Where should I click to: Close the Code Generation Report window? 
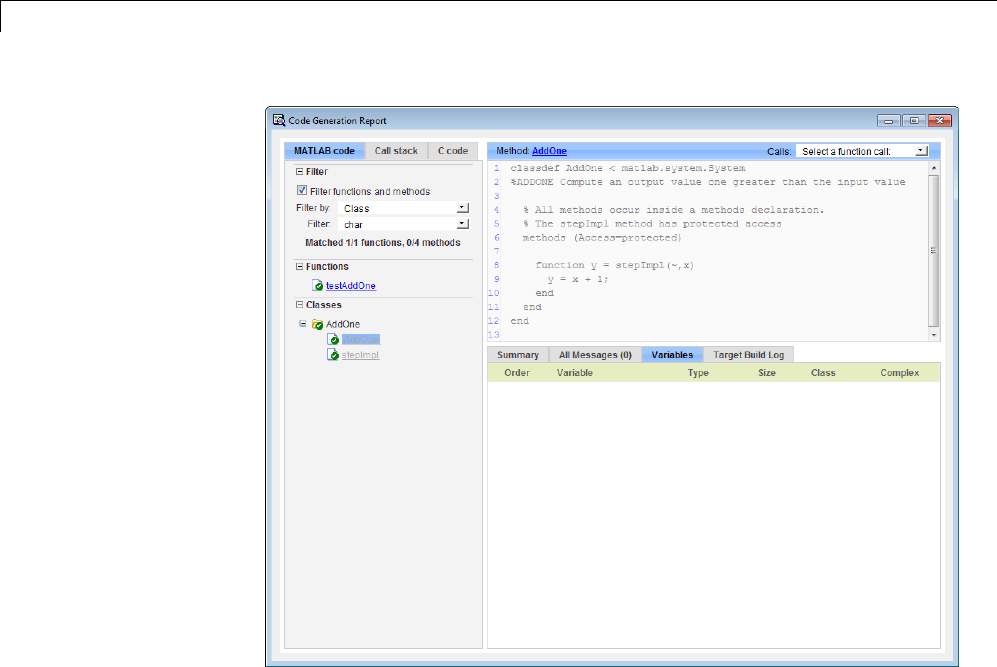point(939,120)
